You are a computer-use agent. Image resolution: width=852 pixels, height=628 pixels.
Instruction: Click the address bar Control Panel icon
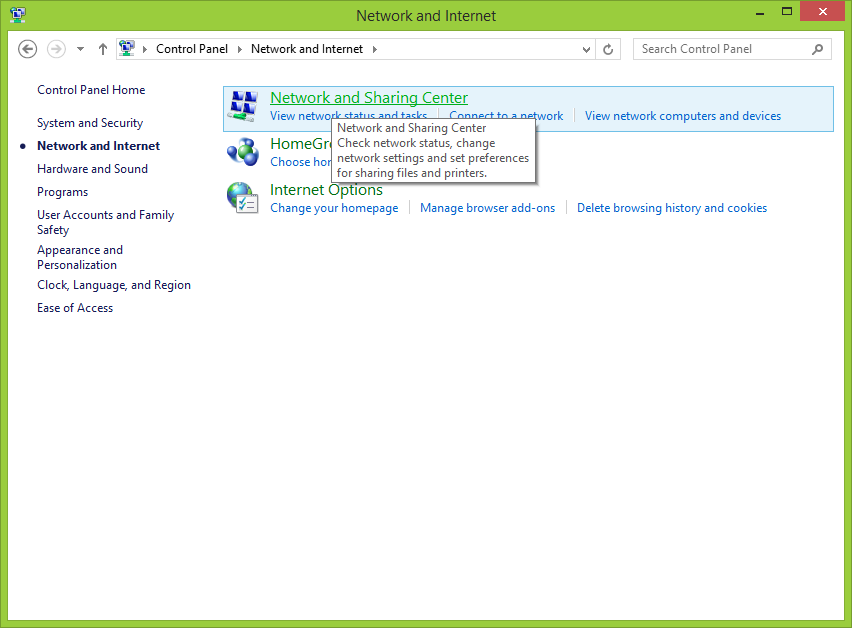(x=127, y=49)
